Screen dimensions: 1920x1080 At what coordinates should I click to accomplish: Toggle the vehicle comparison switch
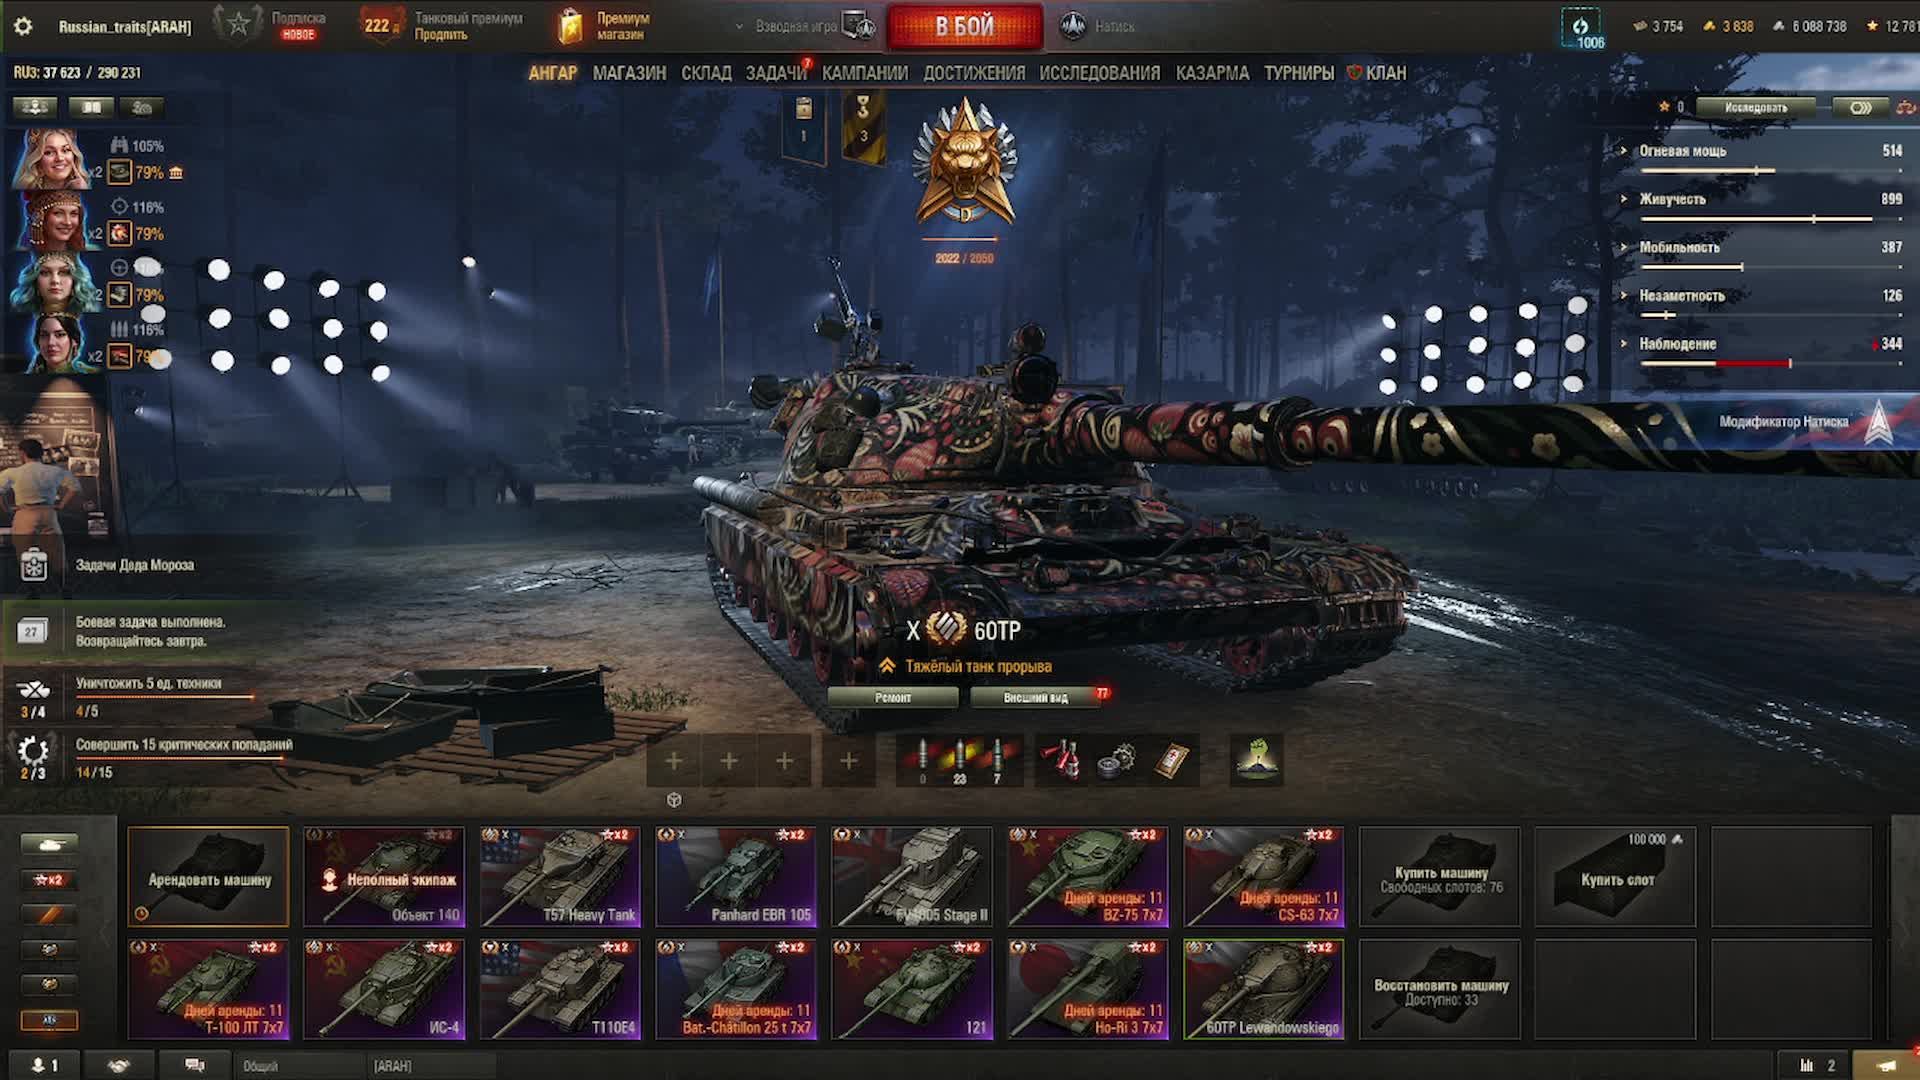[1860, 107]
